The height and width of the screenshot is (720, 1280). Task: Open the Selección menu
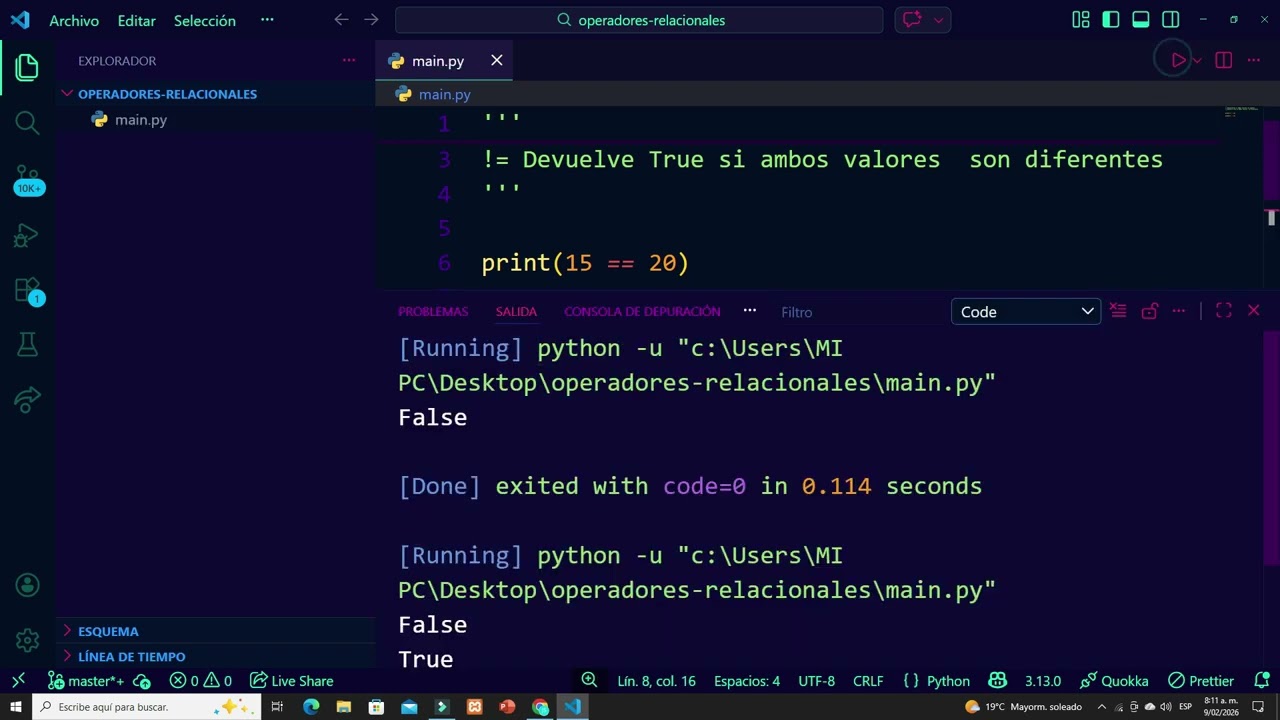(x=205, y=20)
